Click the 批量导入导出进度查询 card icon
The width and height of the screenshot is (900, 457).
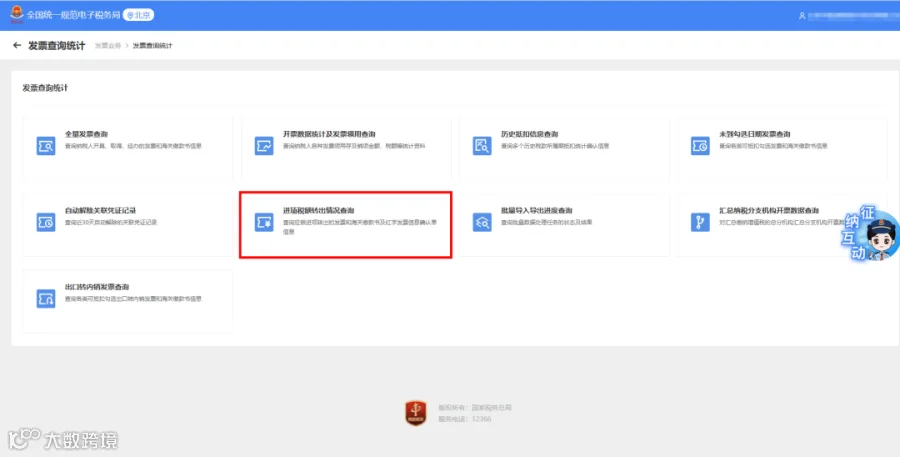482,222
